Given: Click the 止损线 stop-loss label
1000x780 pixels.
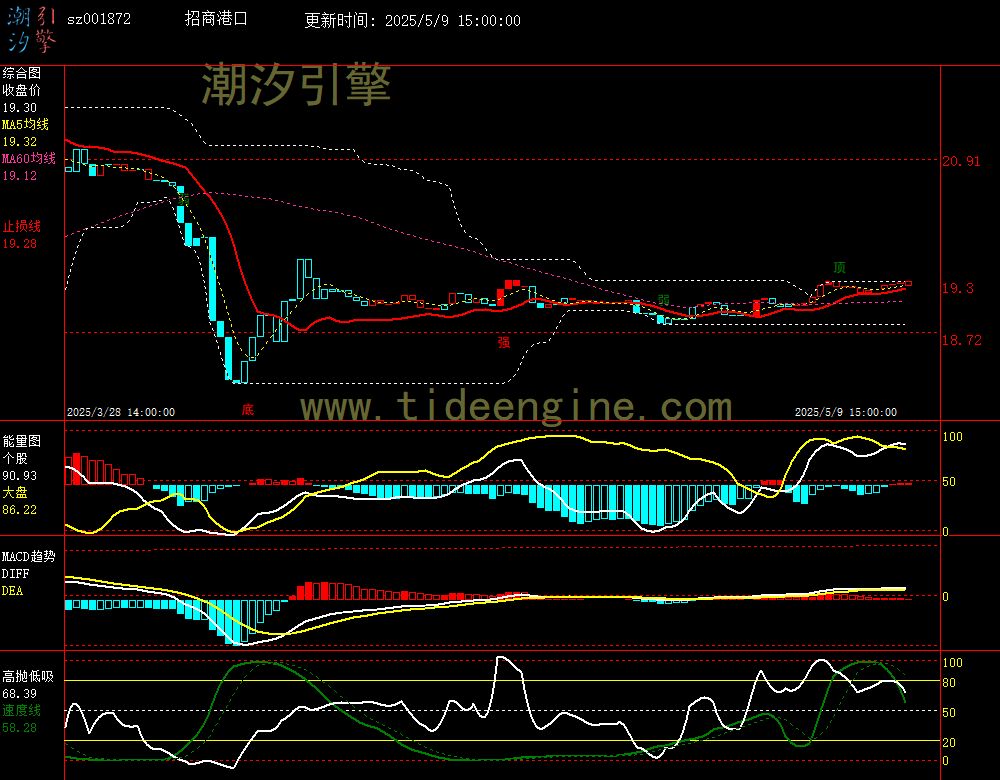Looking at the screenshot, I should pos(22,226).
